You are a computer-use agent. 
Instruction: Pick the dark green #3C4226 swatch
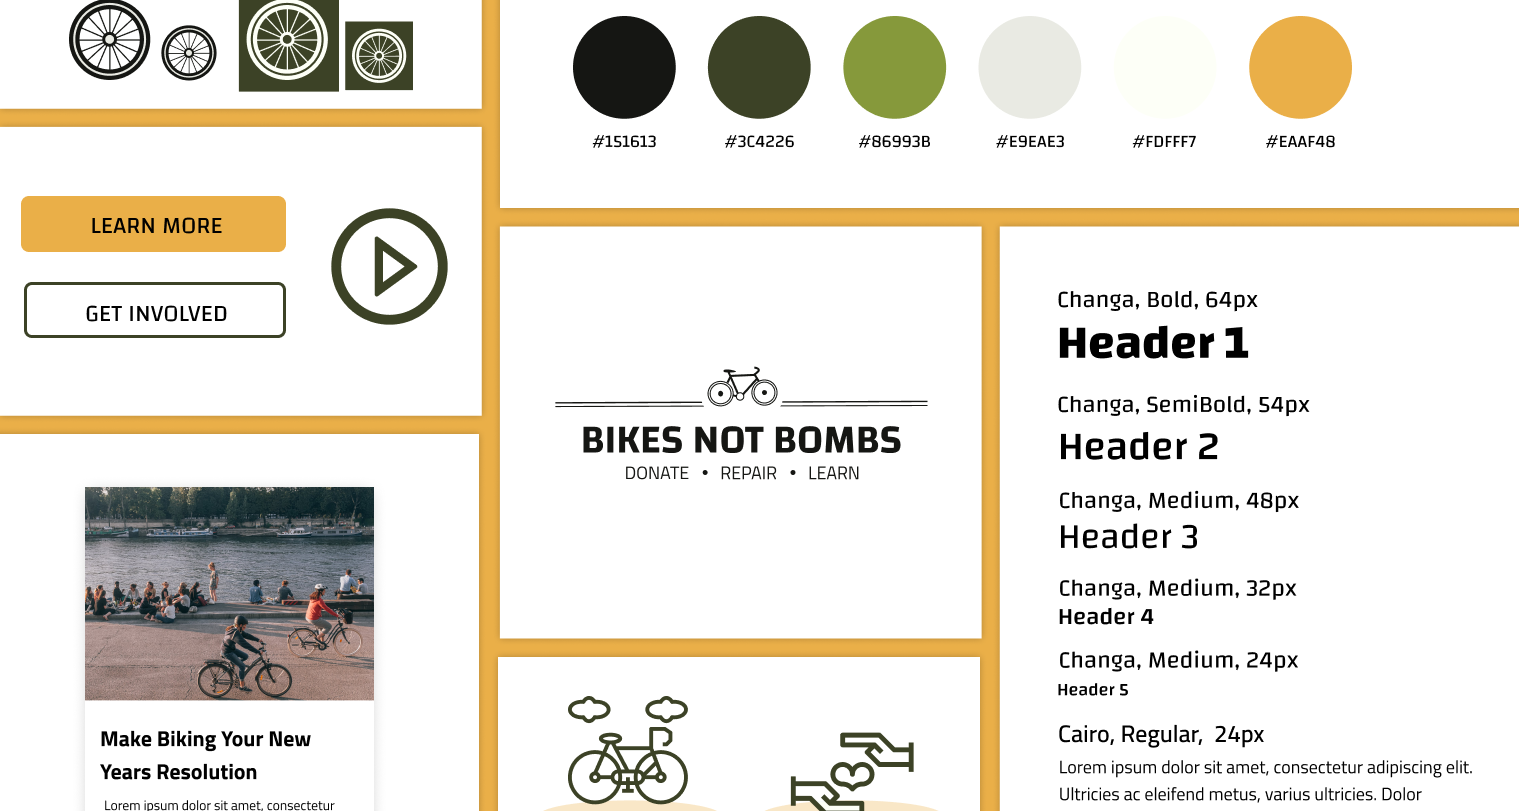[759, 67]
